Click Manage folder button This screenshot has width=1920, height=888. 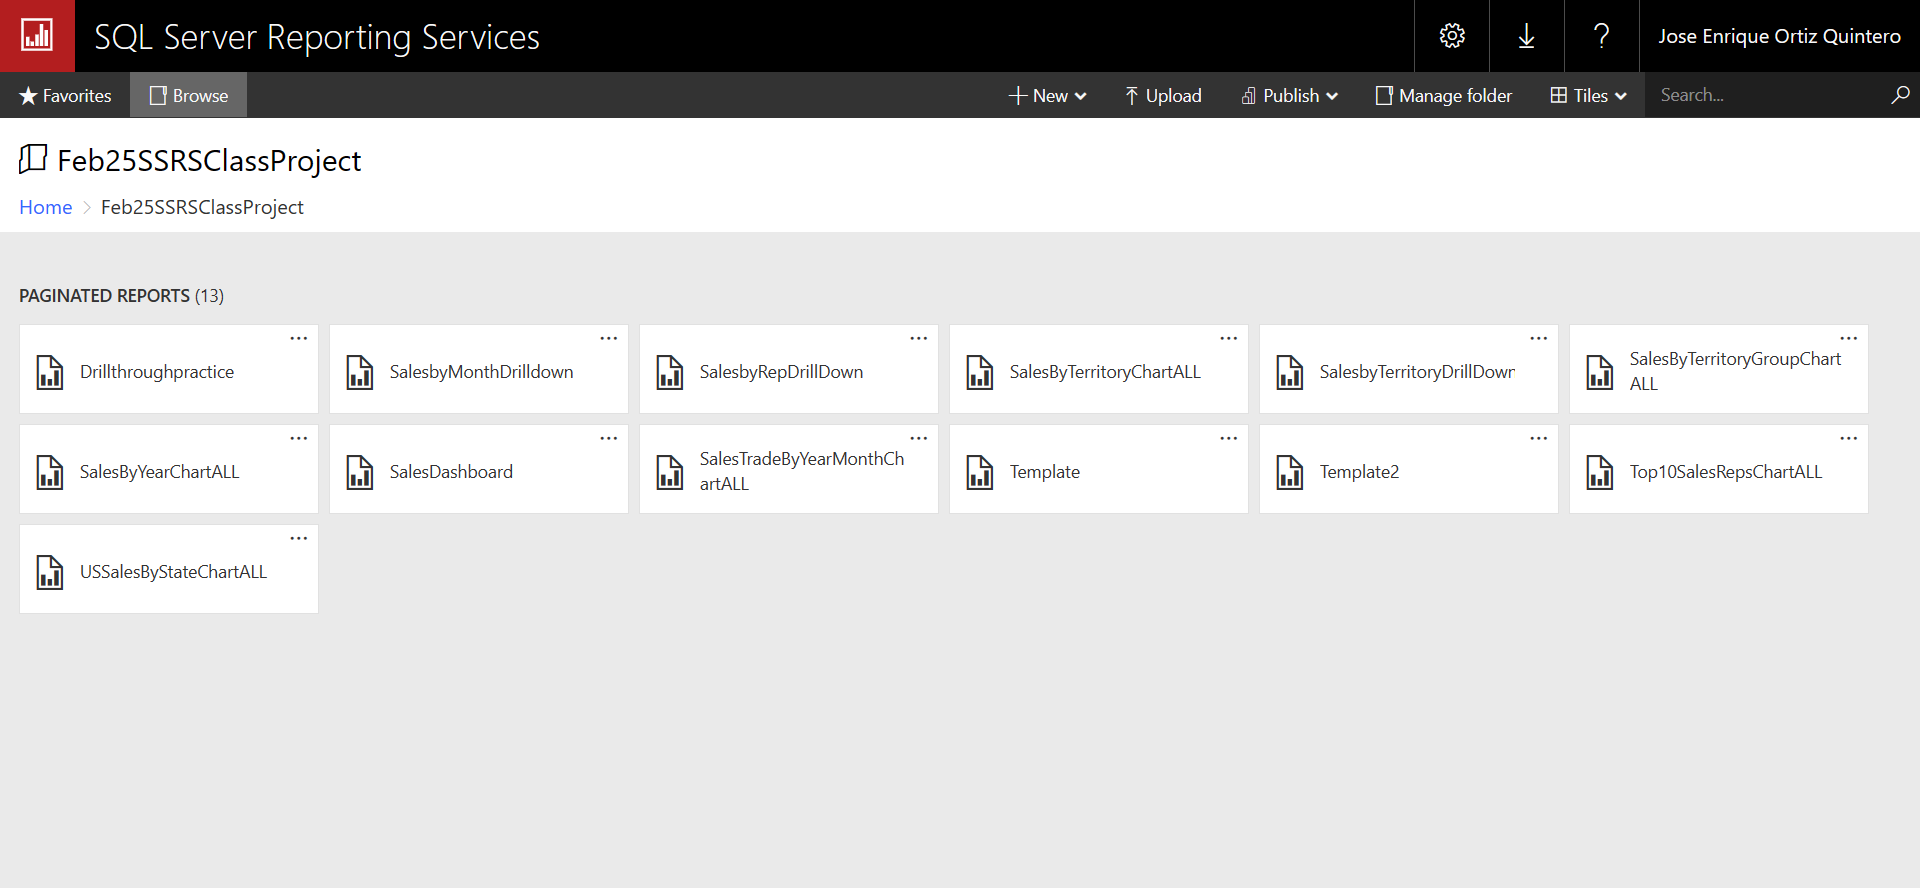point(1444,95)
